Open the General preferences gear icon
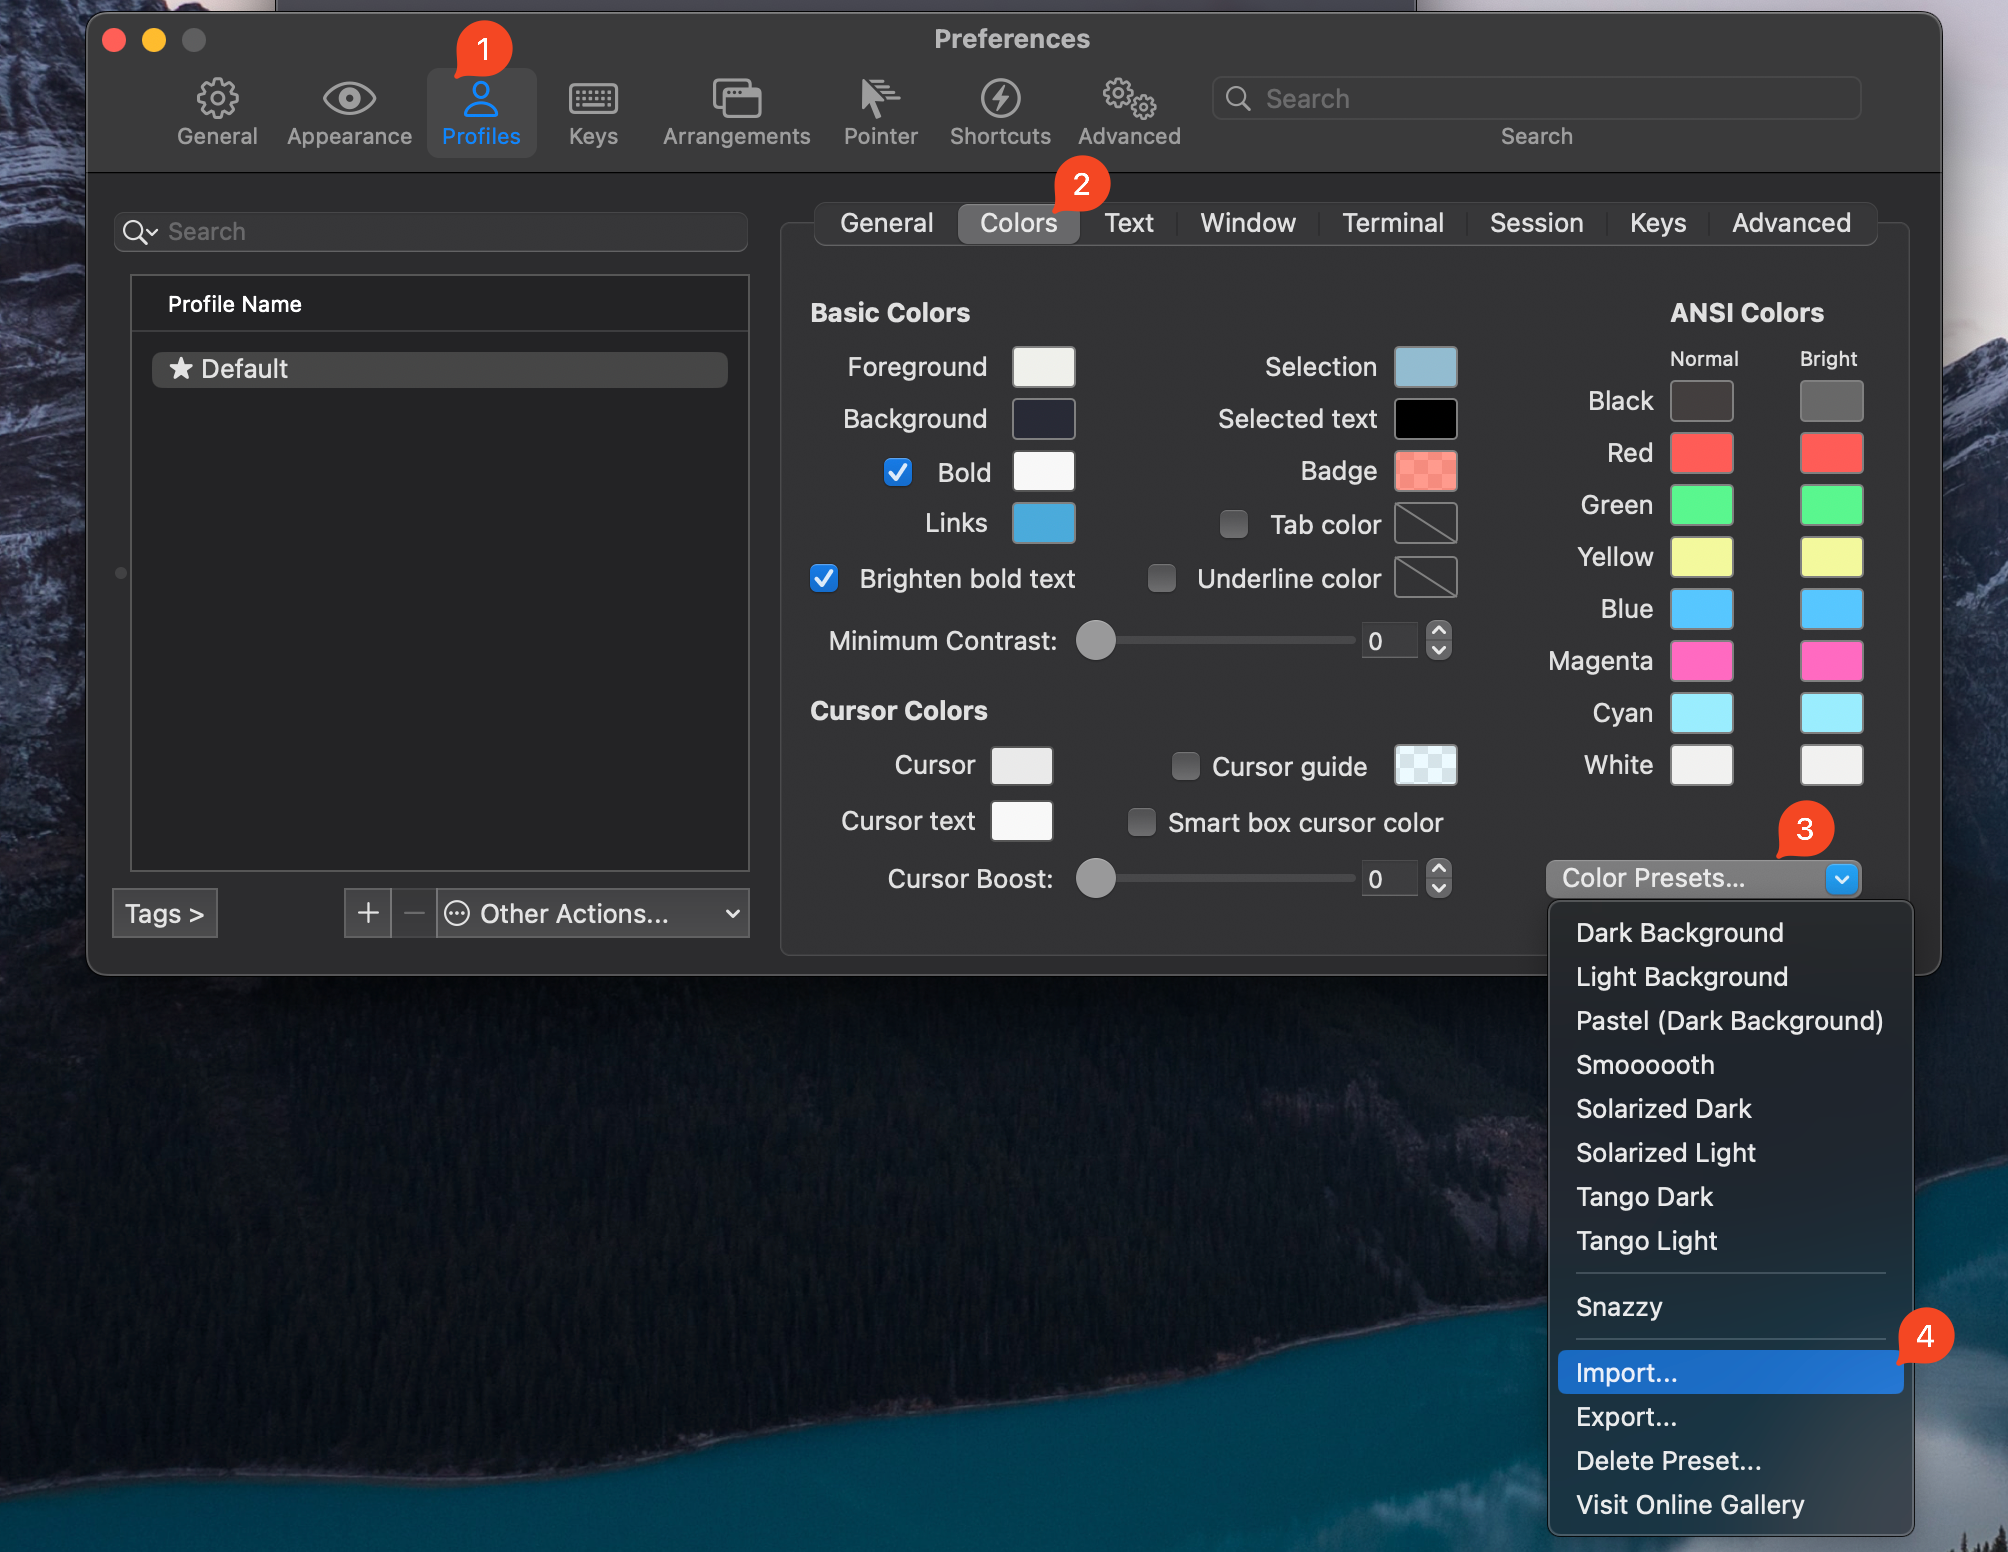Image resolution: width=2008 pixels, height=1552 pixels. click(x=217, y=99)
